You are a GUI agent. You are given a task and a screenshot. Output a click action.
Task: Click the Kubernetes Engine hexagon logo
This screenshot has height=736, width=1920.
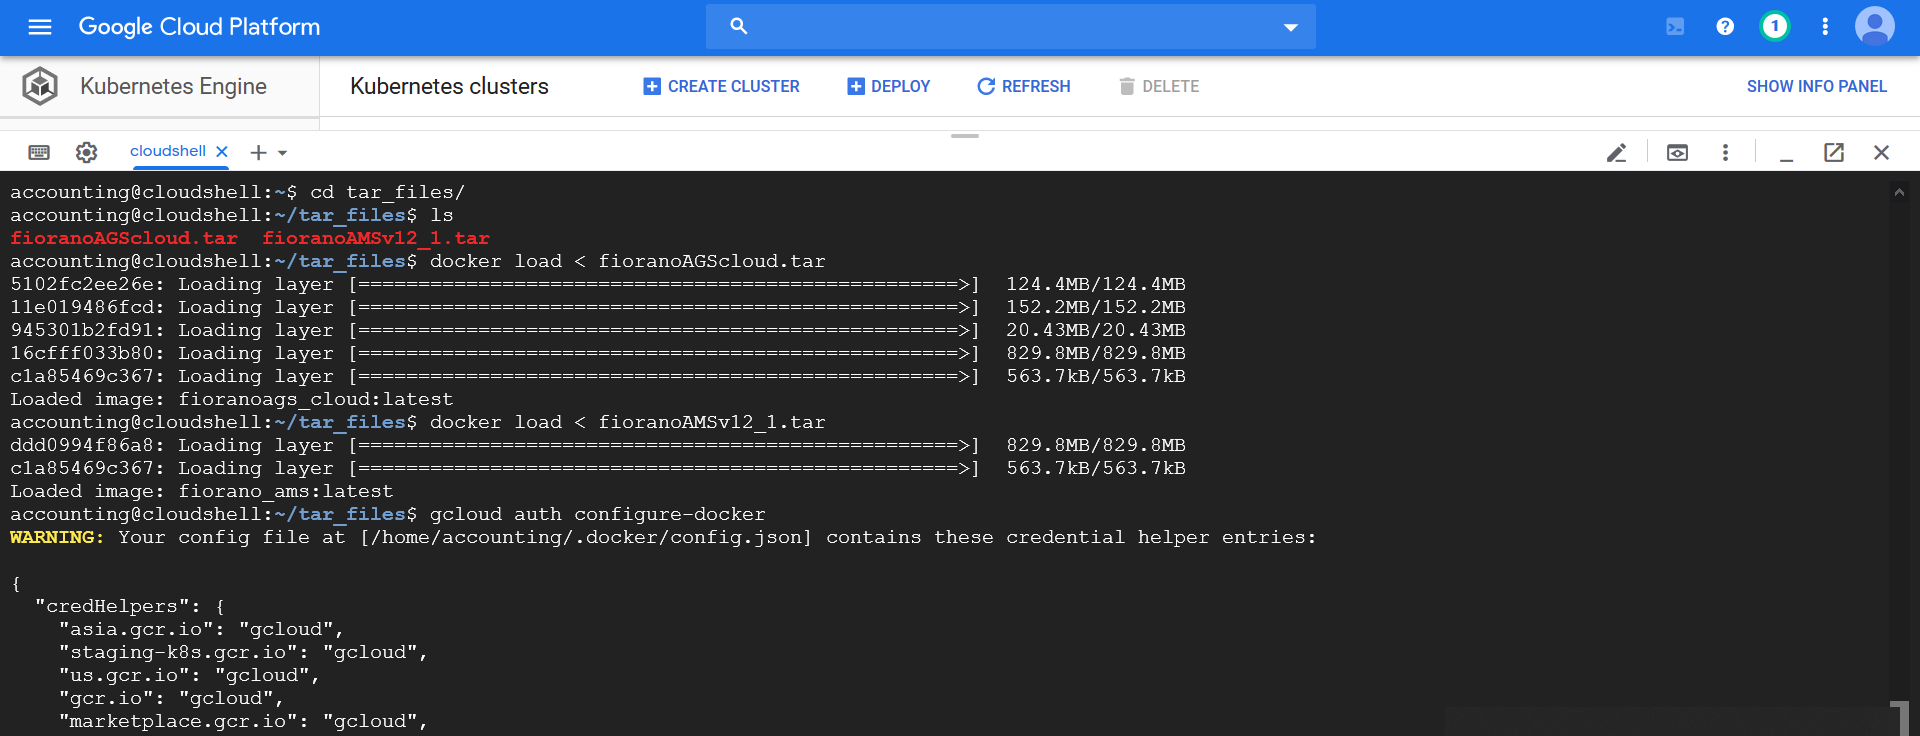(x=40, y=86)
